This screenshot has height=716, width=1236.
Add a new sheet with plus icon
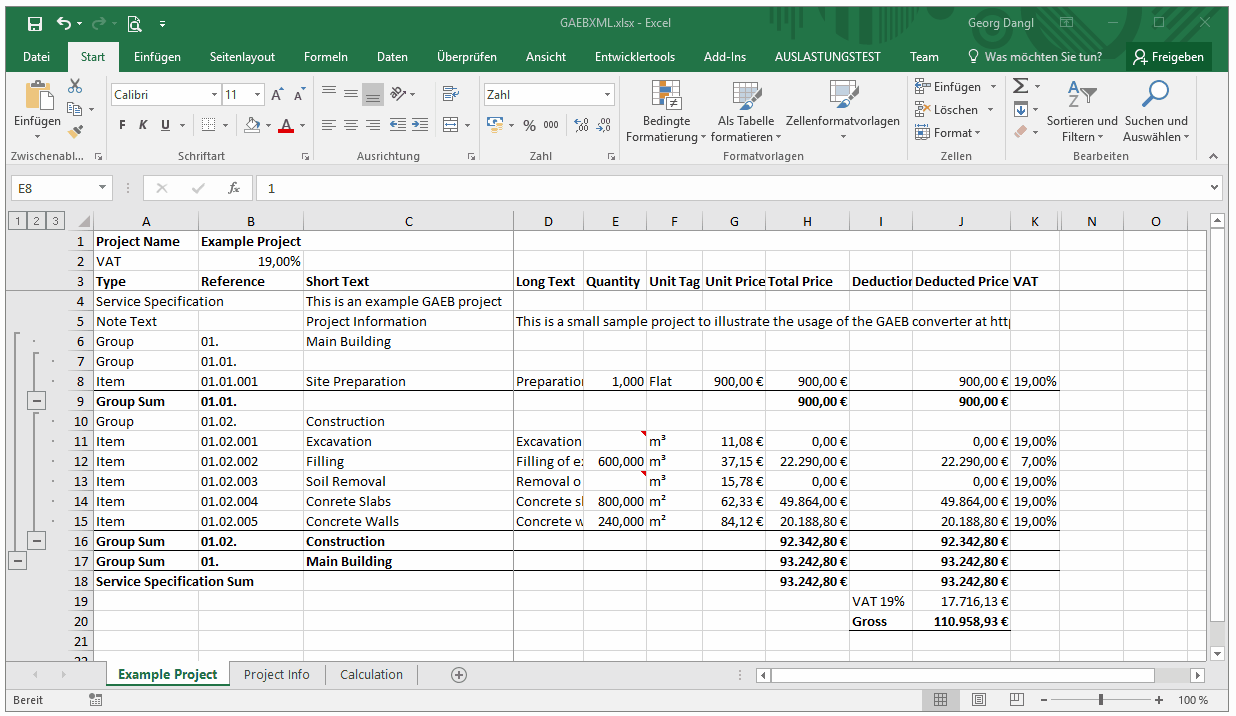pos(459,675)
